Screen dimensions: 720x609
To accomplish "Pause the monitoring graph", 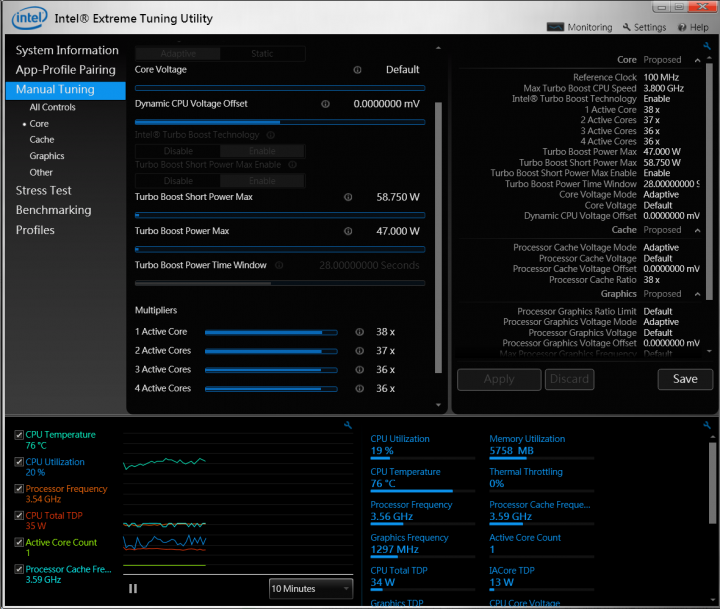I will tap(133, 588).
